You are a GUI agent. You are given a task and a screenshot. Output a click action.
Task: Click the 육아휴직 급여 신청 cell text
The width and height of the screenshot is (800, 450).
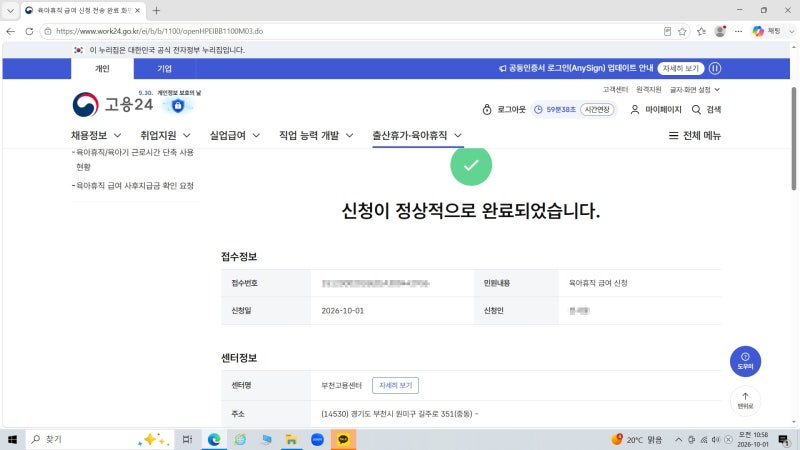(x=598, y=283)
